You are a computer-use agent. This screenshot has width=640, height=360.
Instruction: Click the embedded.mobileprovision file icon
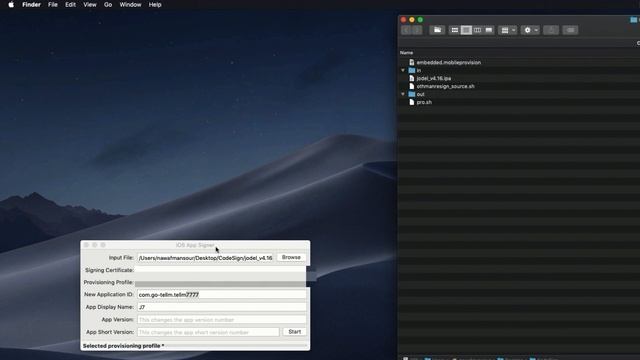[412, 62]
